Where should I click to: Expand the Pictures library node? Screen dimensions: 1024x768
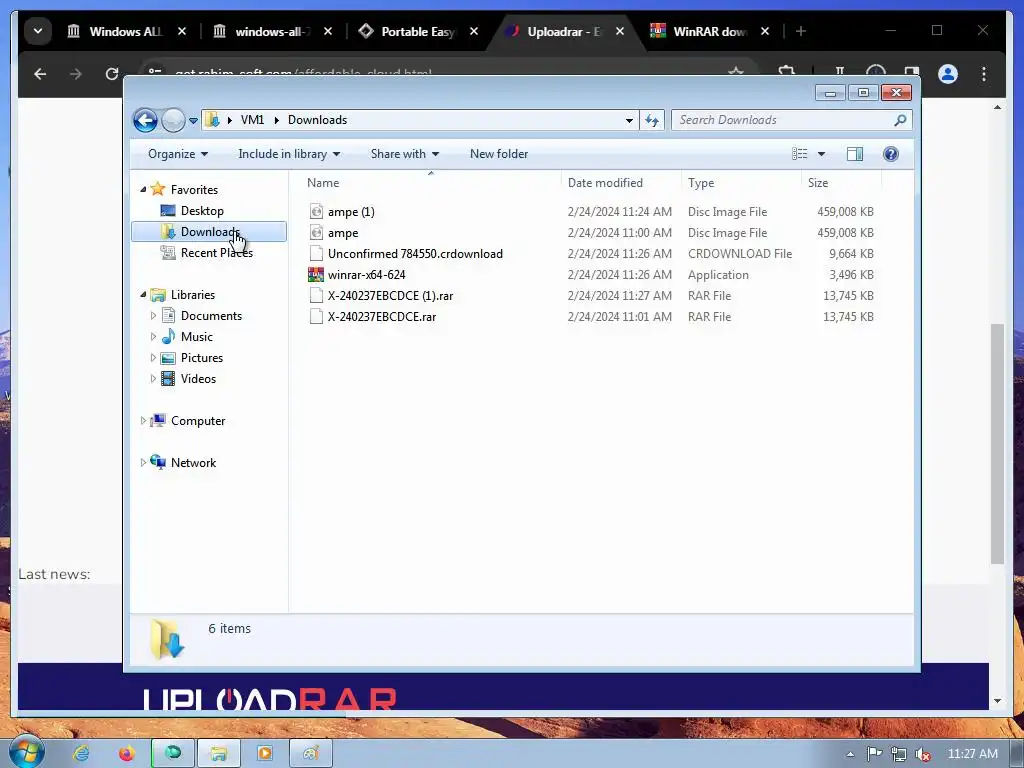pyautogui.click(x=153, y=358)
